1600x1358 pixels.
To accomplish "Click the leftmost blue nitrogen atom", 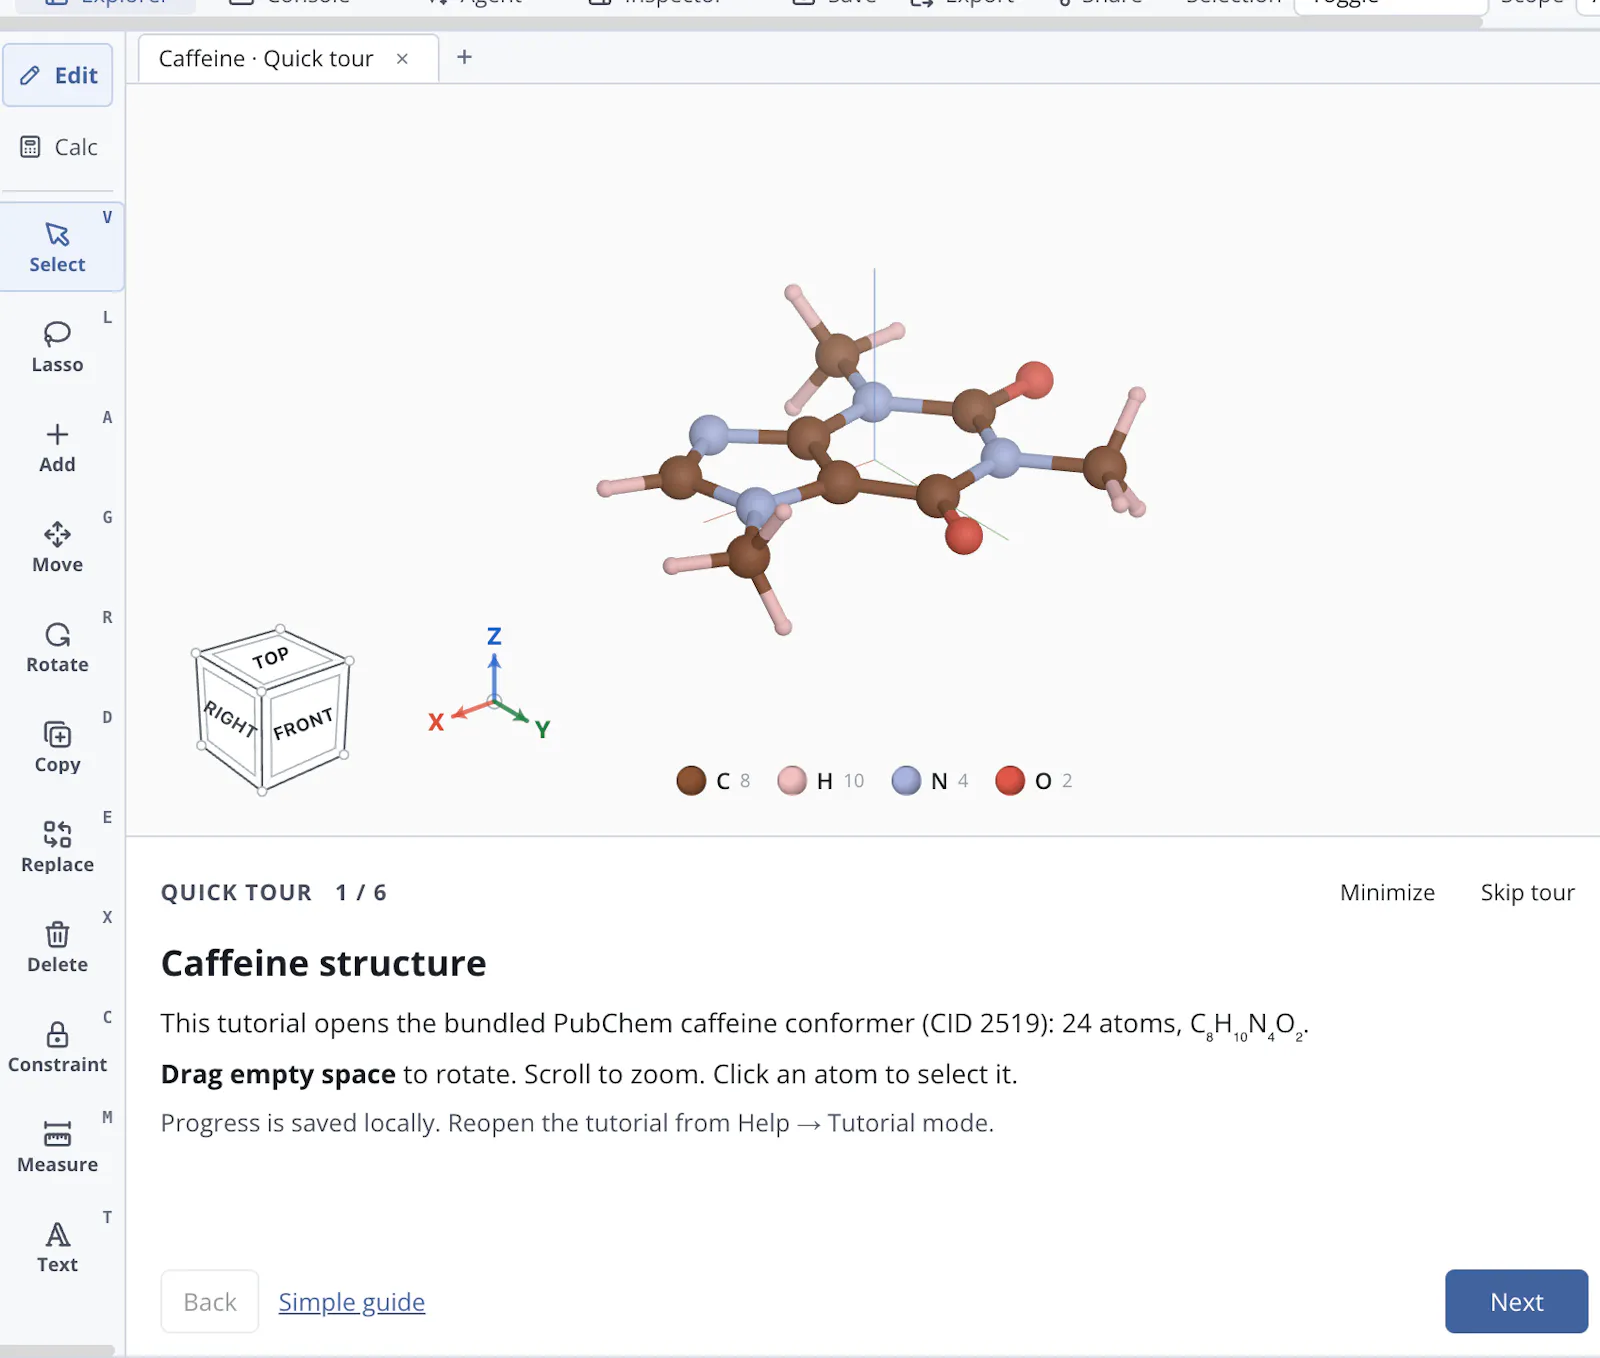I will [x=709, y=435].
